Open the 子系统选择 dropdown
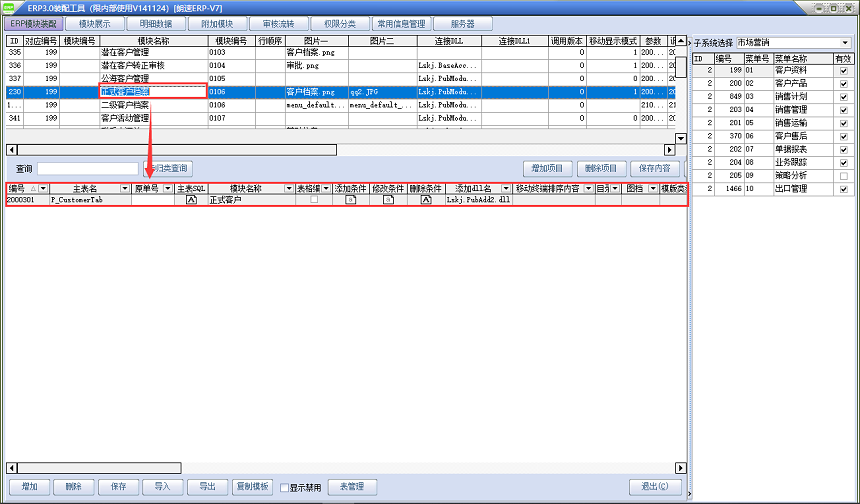This screenshot has height=504, width=860. click(x=845, y=43)
